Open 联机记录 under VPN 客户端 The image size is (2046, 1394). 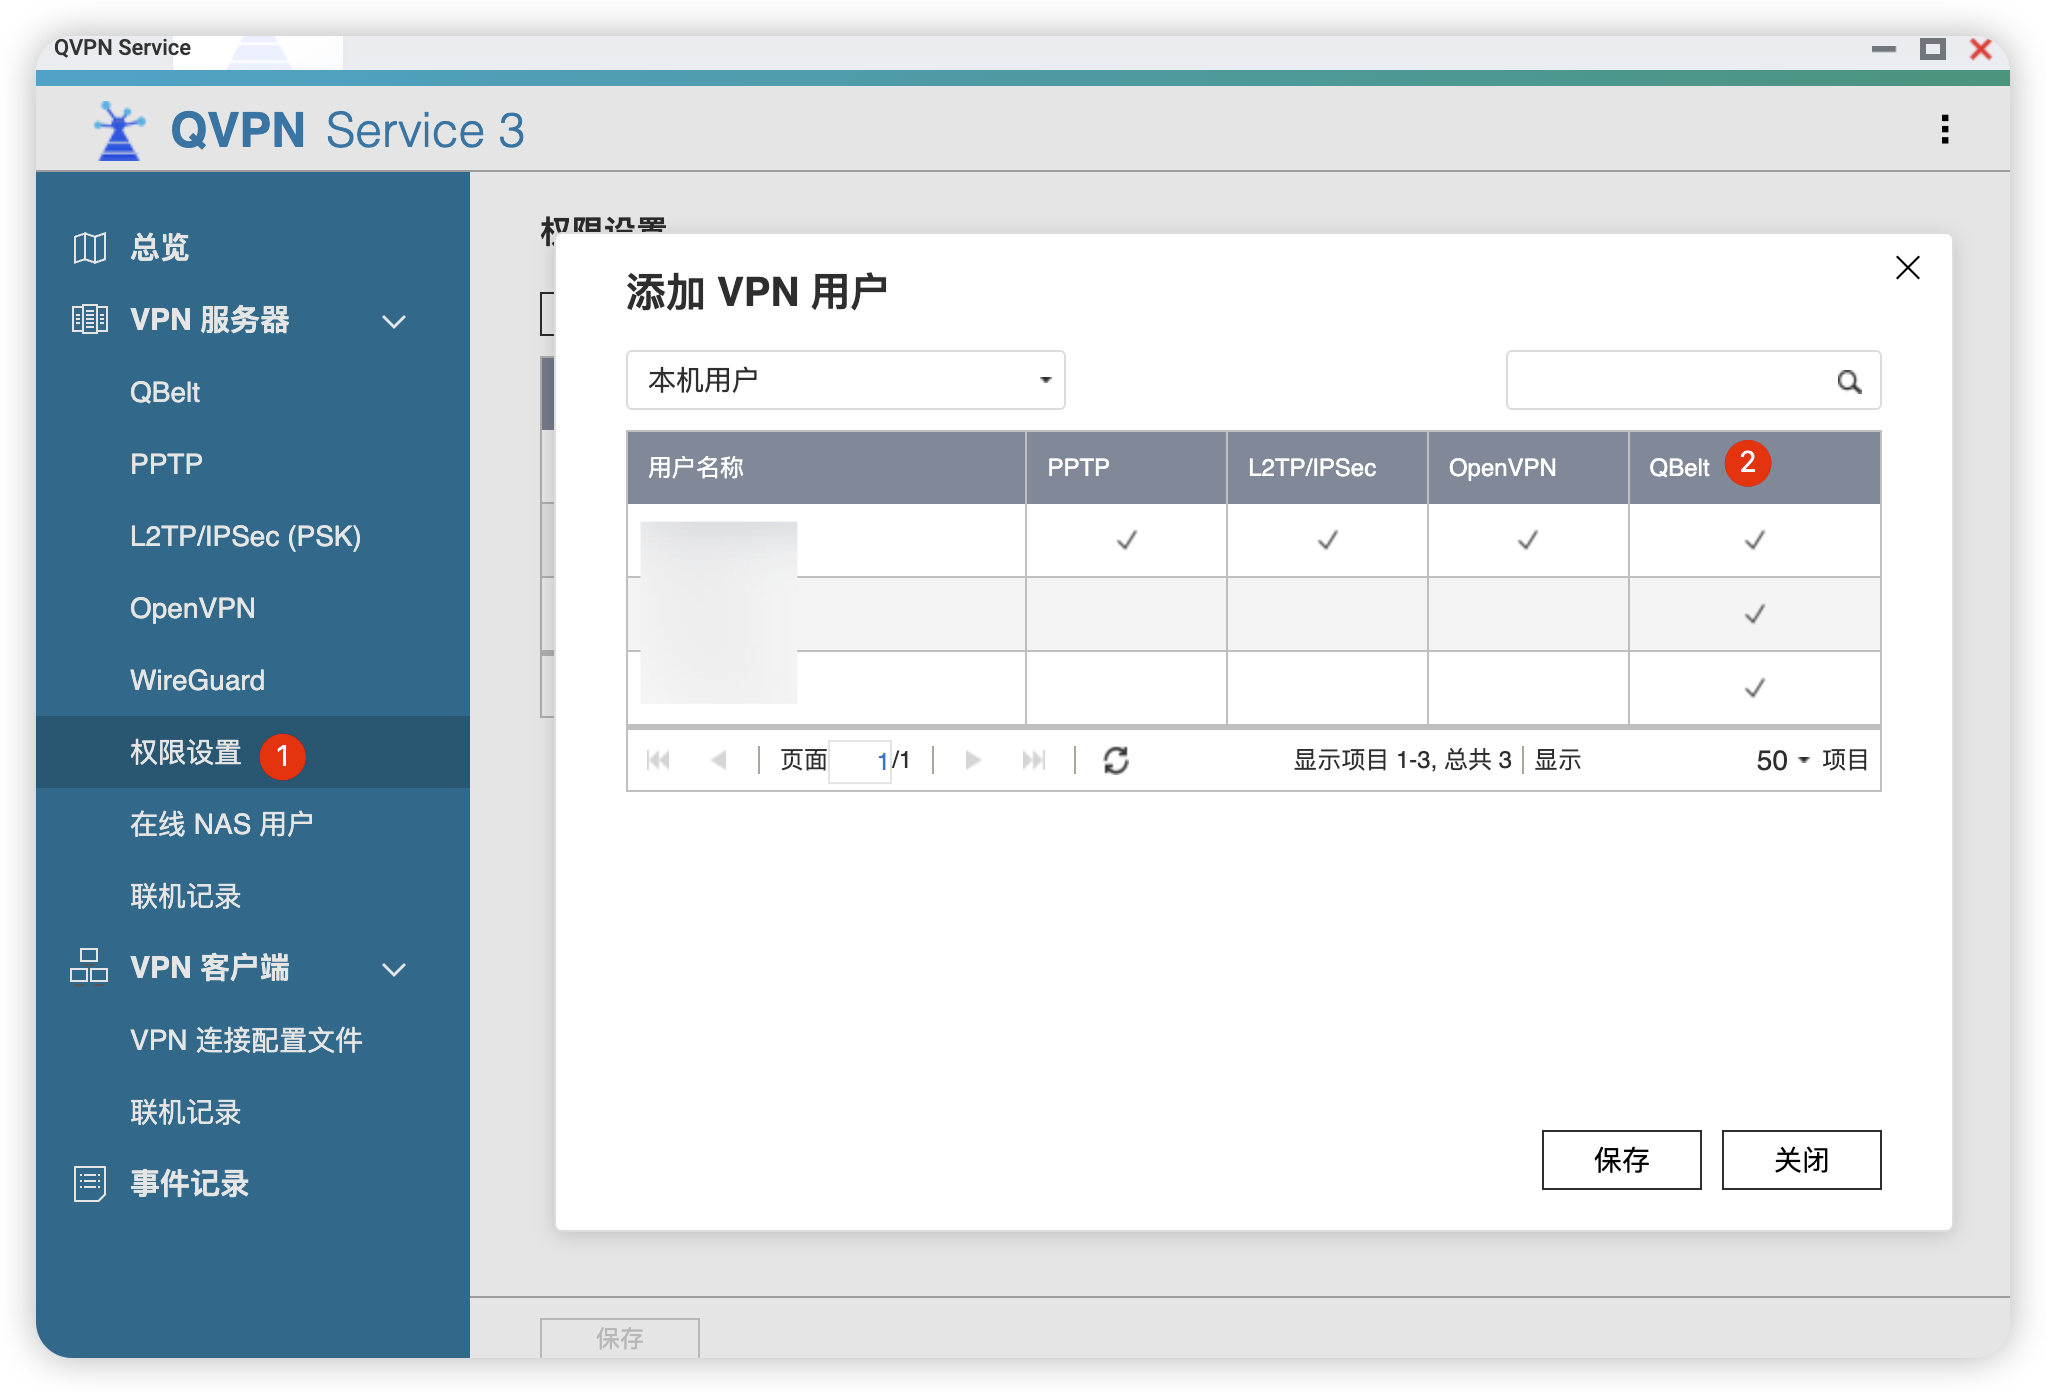(186, 1112)
